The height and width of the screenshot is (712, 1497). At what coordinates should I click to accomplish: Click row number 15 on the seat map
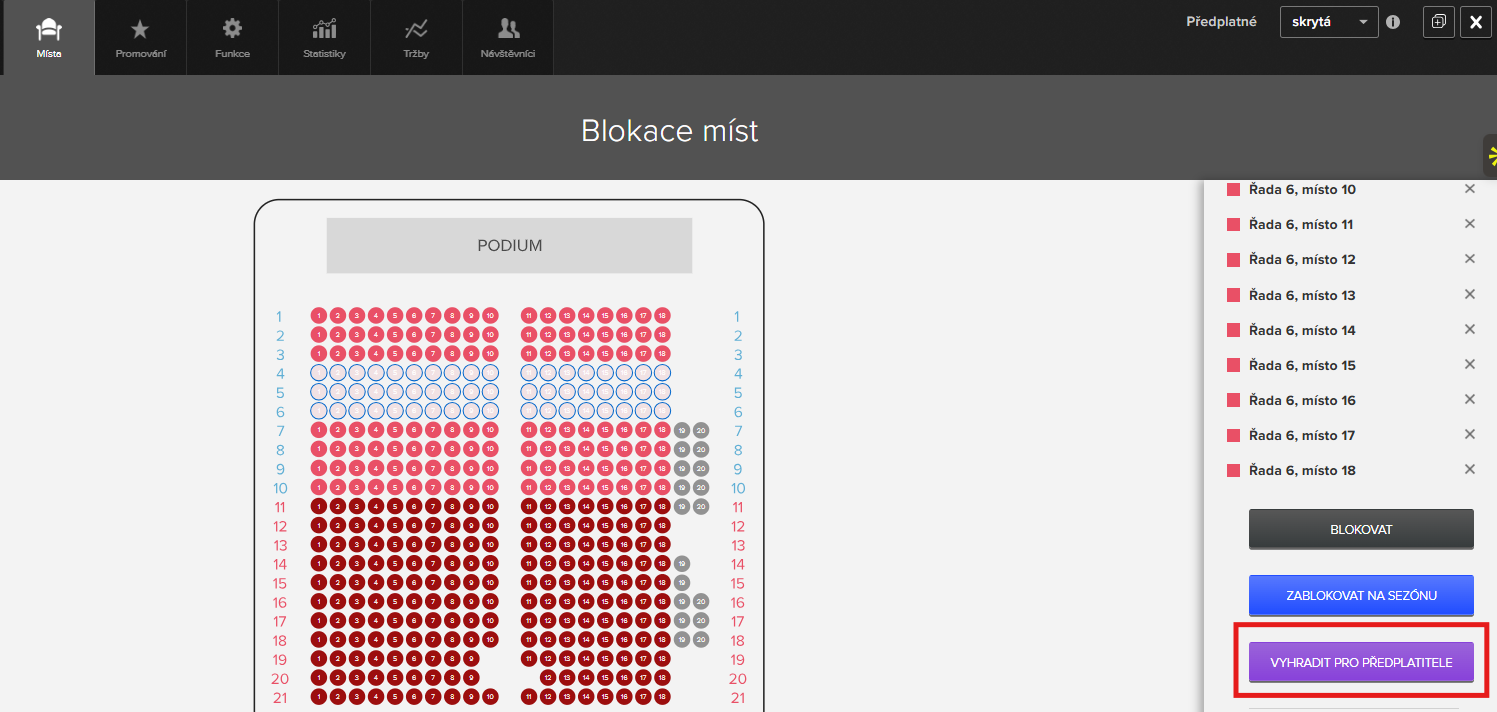[x=279, y=583]
